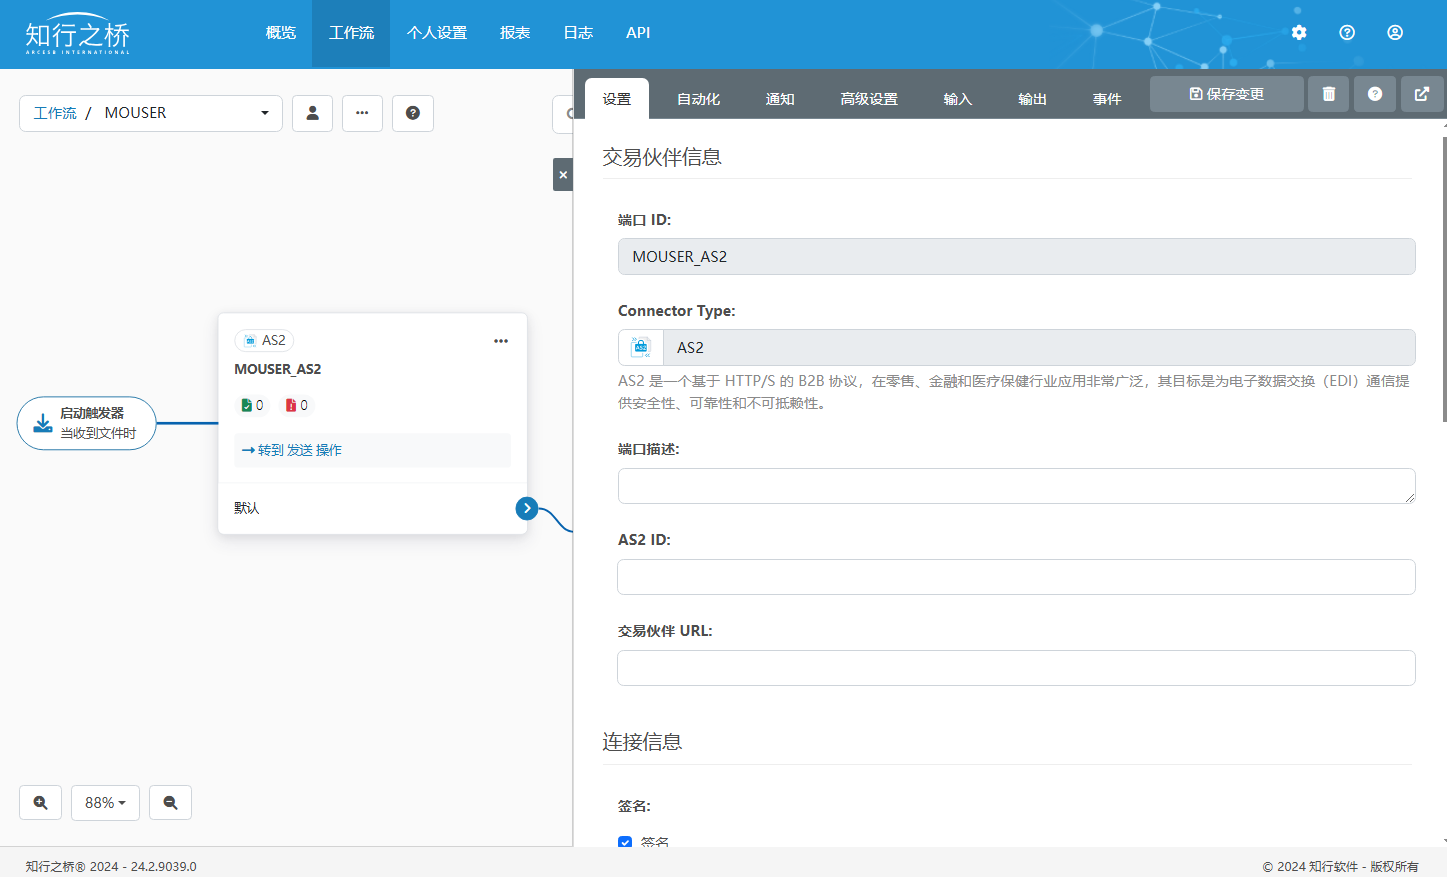The height and width of the screenshot is (877, 1447).
Task: Open the 事件 tab
Action: click(1107, 99)
